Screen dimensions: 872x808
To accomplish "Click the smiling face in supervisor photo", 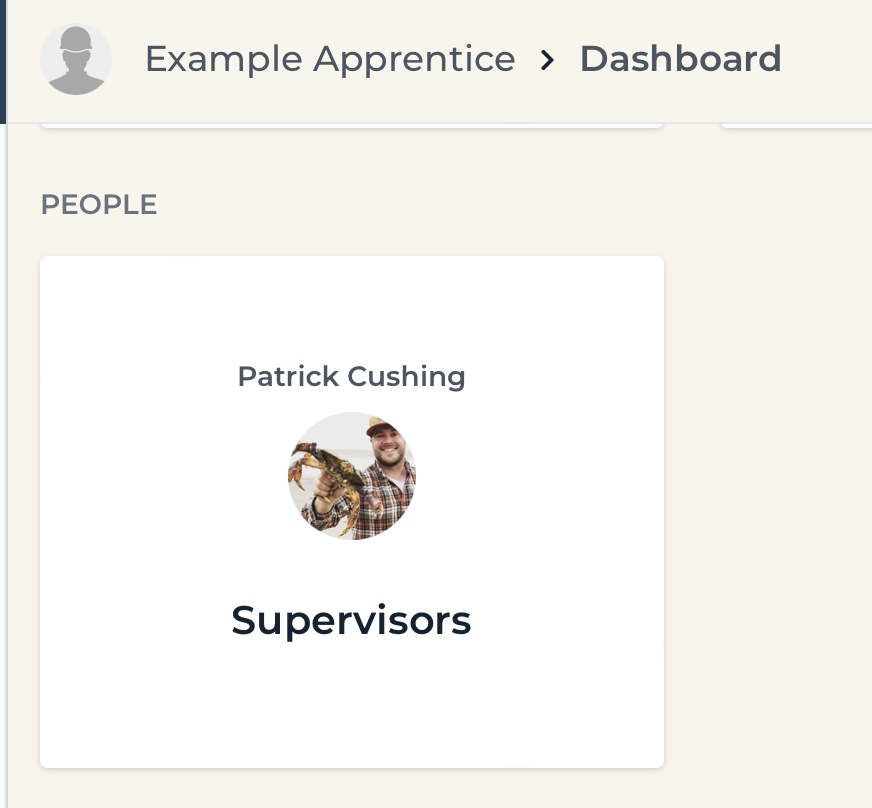I will pos(388,447).
